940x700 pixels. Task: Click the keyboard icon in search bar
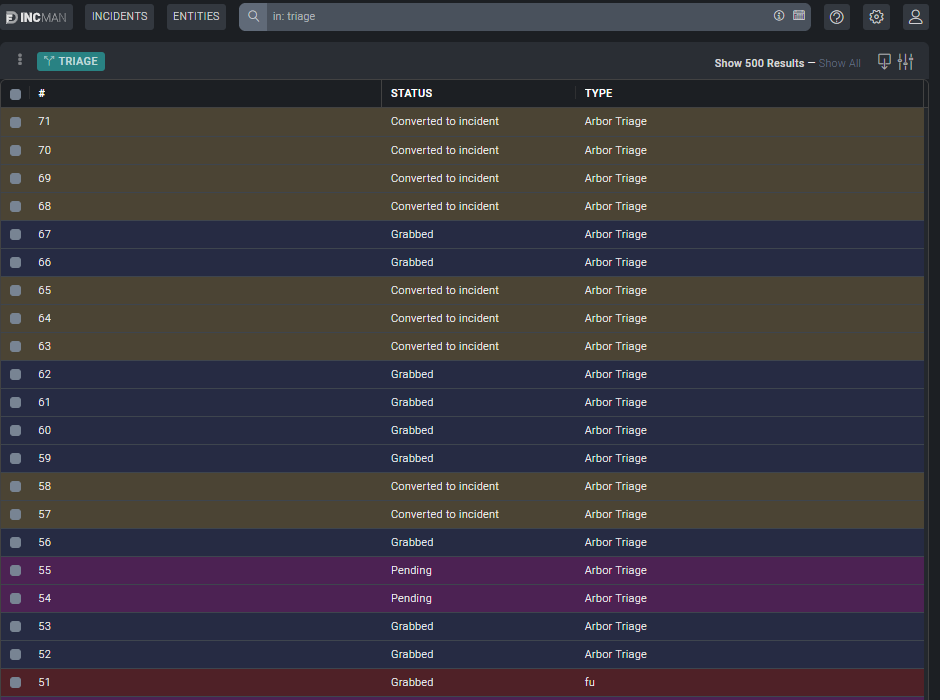pos(799,16)
